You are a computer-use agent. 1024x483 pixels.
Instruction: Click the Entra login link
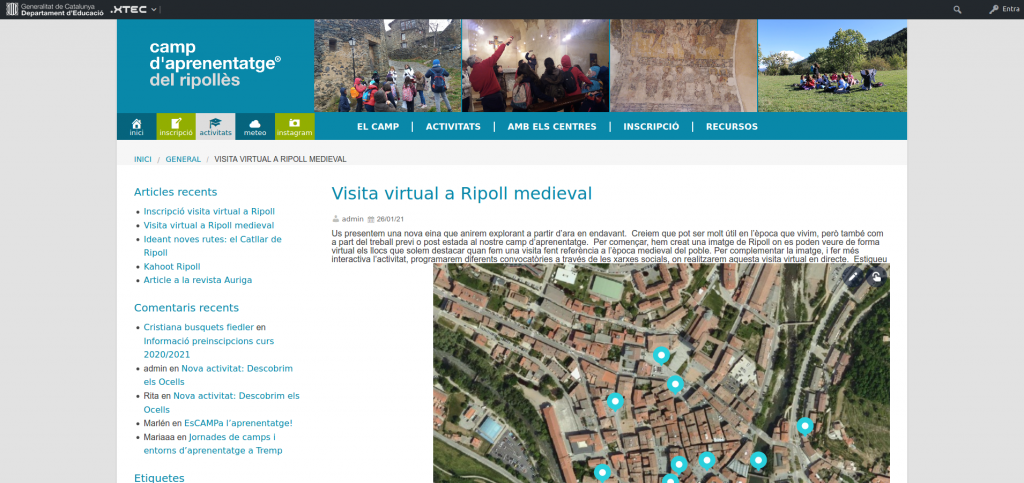point(1003,9)
